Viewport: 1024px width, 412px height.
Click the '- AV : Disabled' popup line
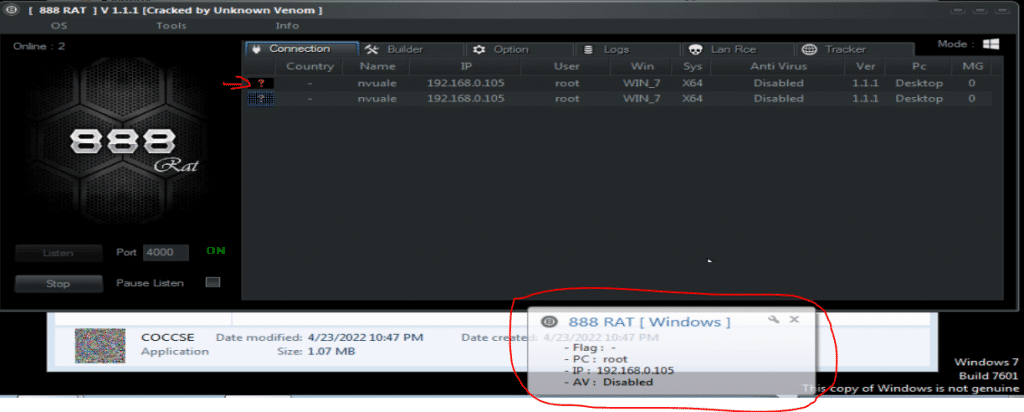pyautogui.click(x=608, y=382)
